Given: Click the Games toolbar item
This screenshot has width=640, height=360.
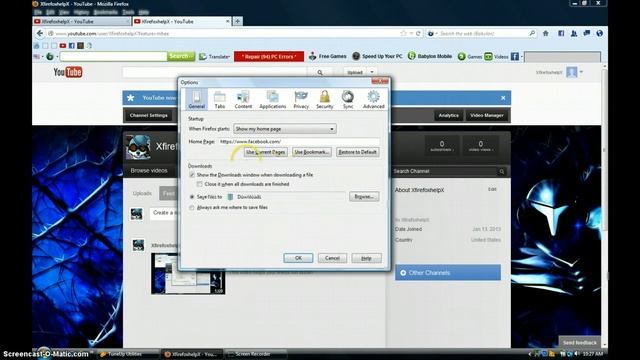Looking at the screenshot, I should [470, 57].
